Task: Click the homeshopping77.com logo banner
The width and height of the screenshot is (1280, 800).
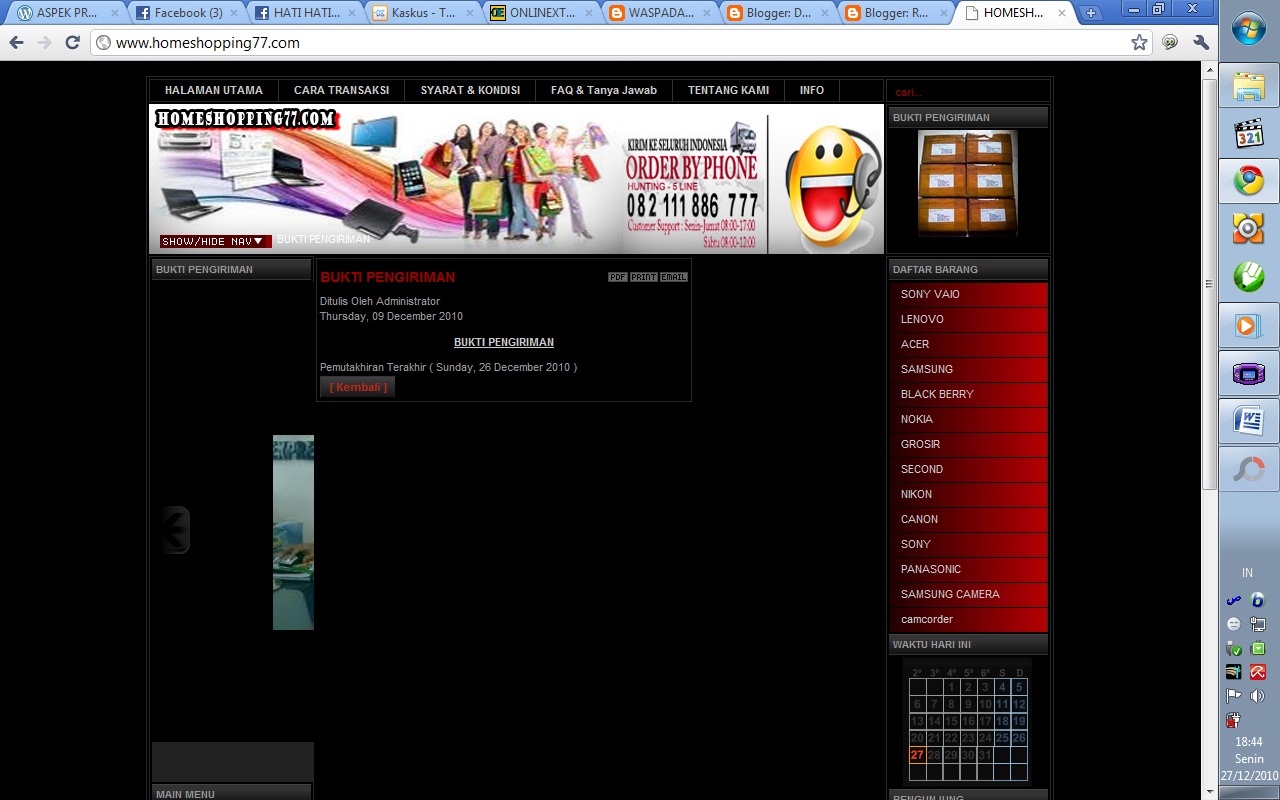Action: pyautogui.click(x=246, y=119)
